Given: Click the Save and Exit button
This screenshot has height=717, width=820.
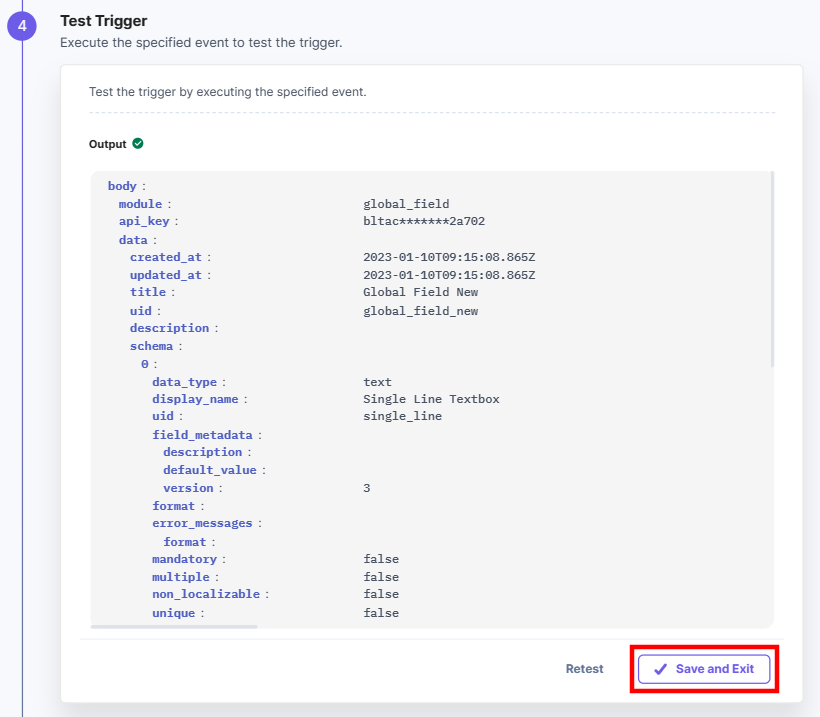Looking at the screenshot, I should click(x=703, y=669).
